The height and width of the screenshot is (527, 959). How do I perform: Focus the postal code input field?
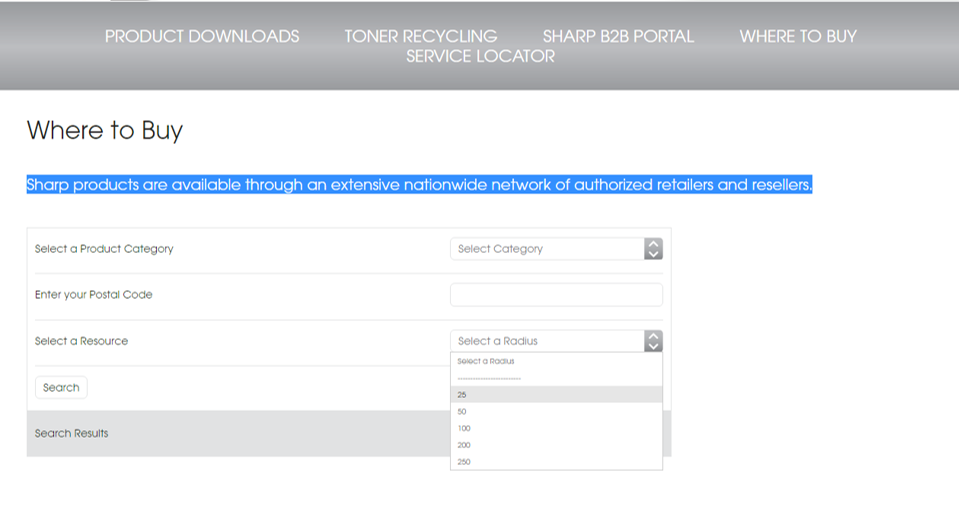[x=556, y=295]
